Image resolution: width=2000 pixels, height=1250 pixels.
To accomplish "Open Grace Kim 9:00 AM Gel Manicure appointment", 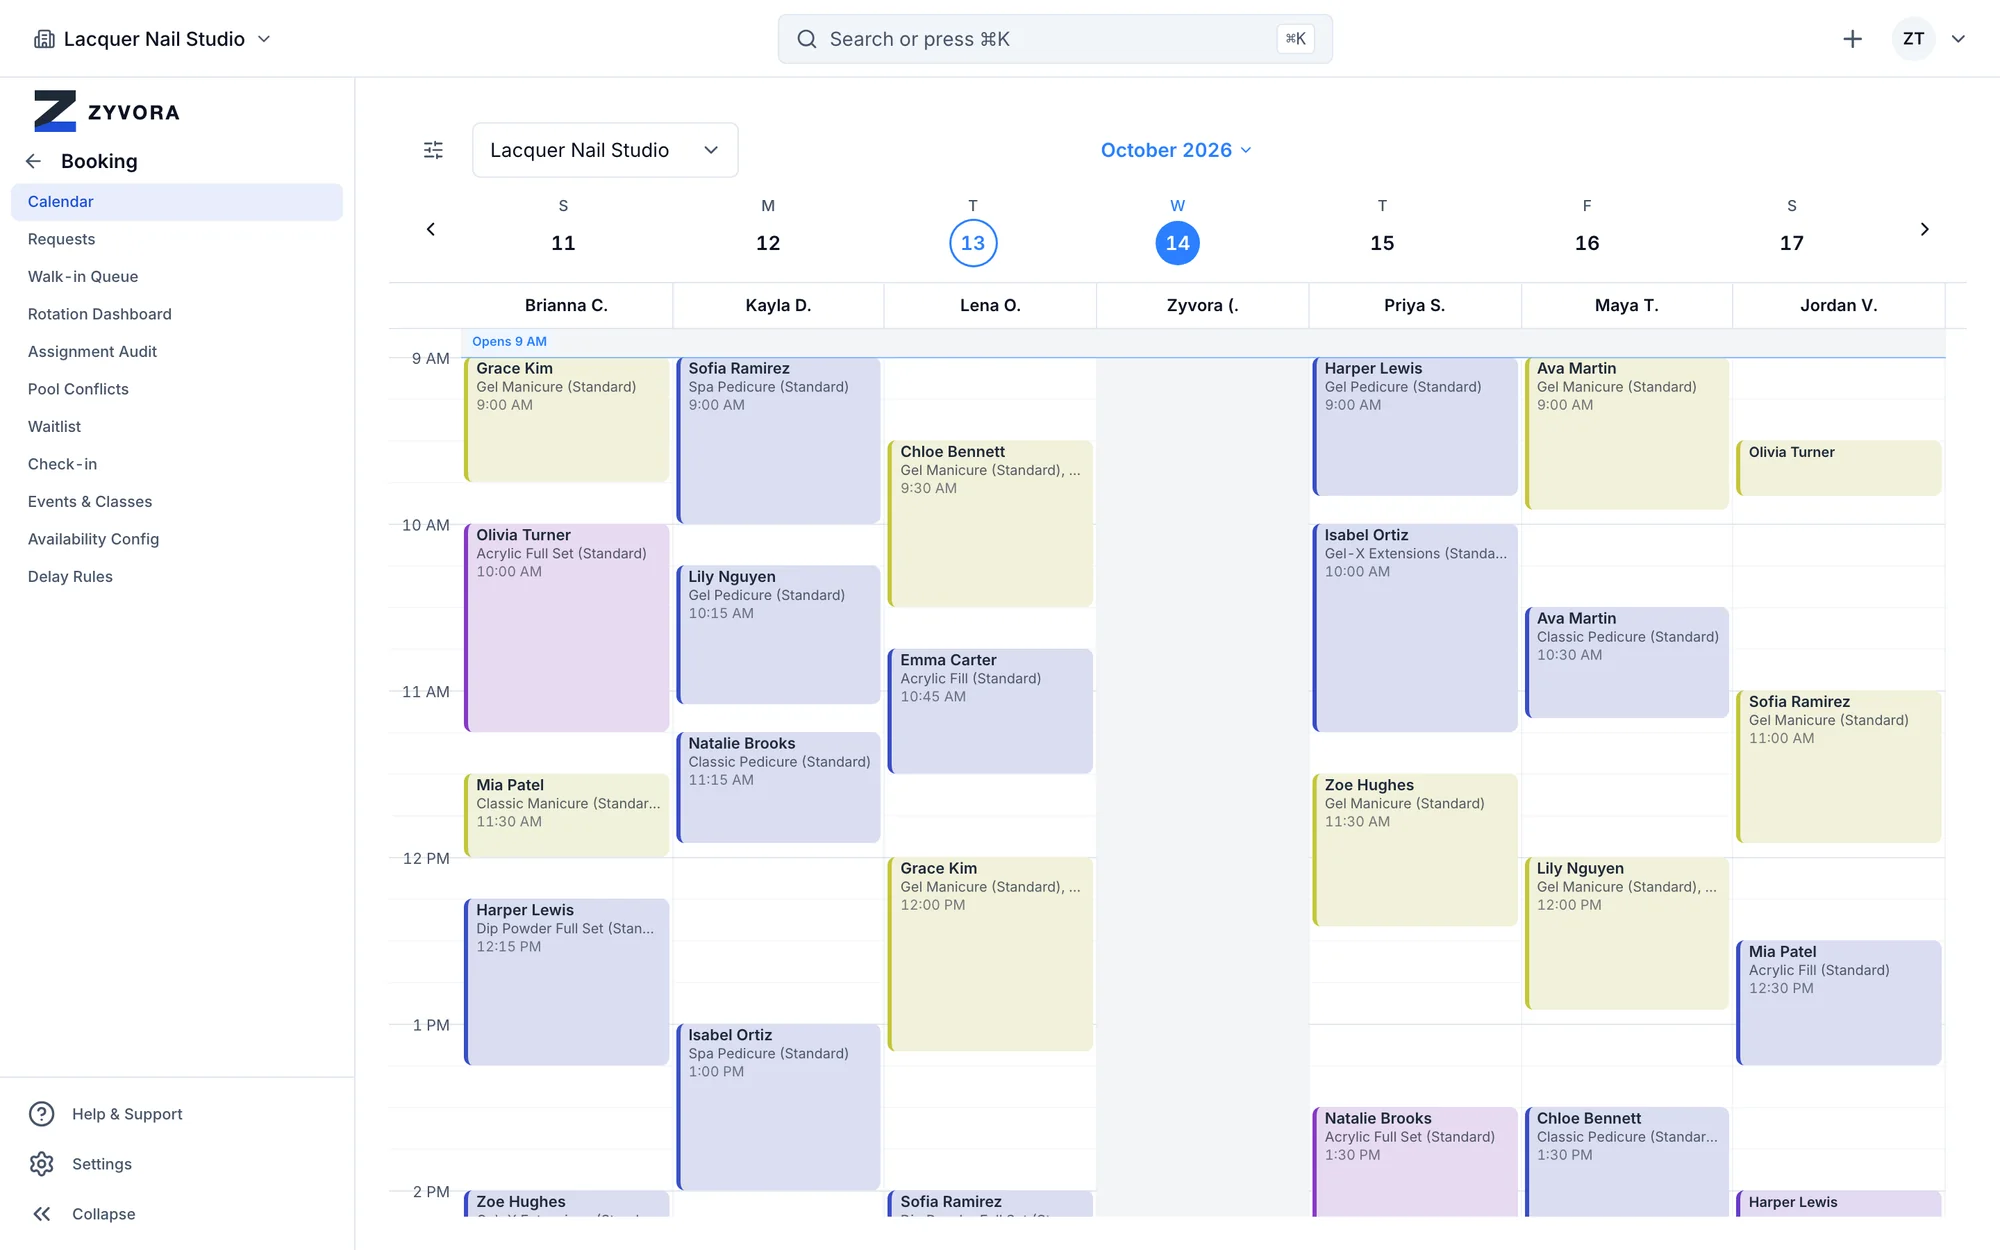I will point(566,419).
